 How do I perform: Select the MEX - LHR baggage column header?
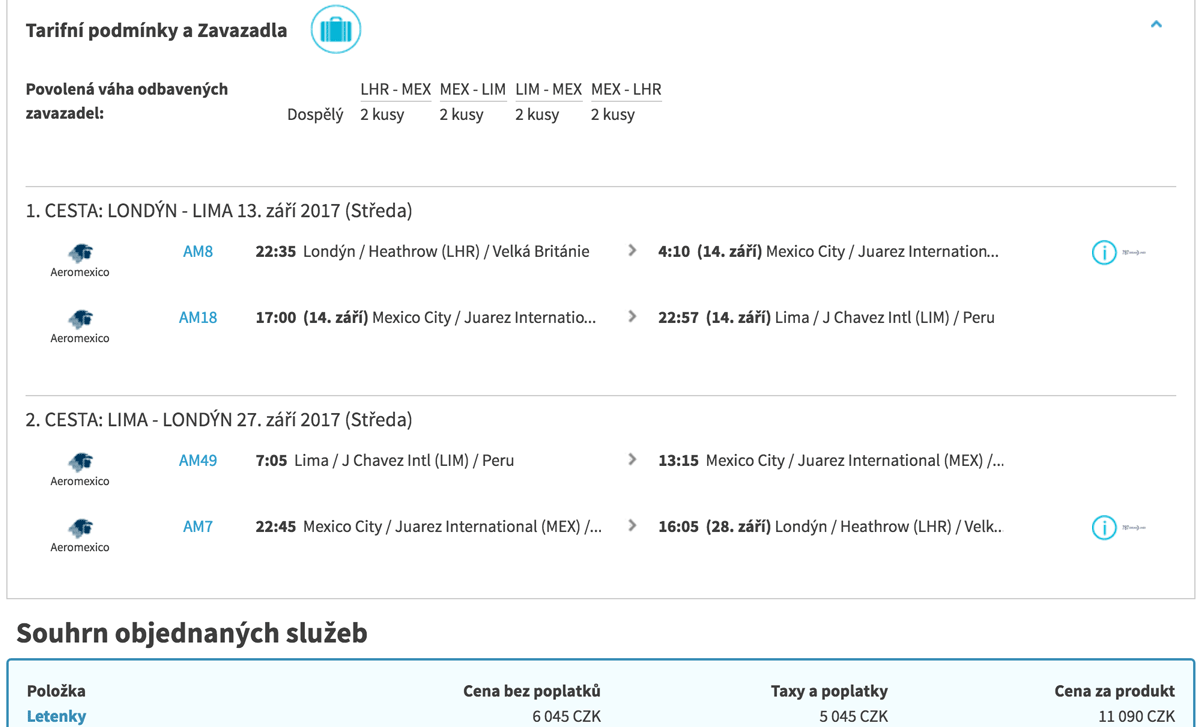click(626, 89)
